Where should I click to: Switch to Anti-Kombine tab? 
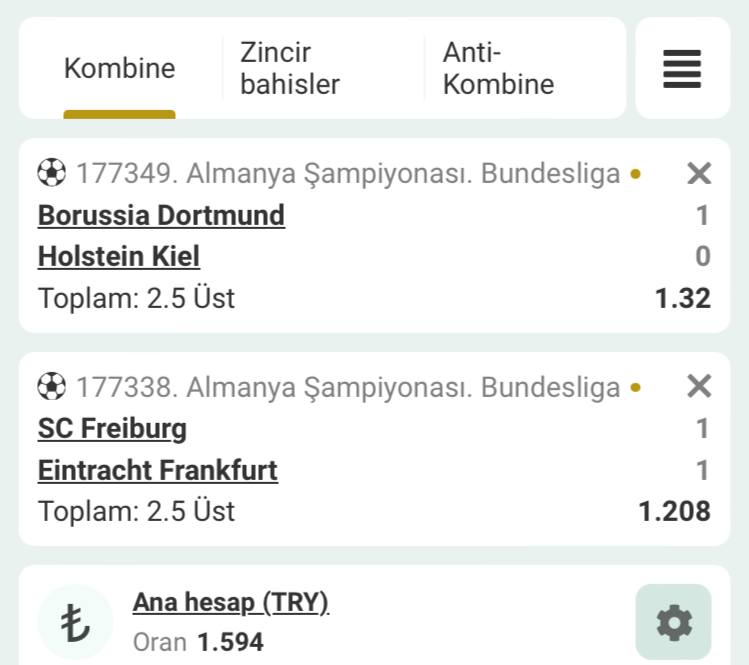498,68
